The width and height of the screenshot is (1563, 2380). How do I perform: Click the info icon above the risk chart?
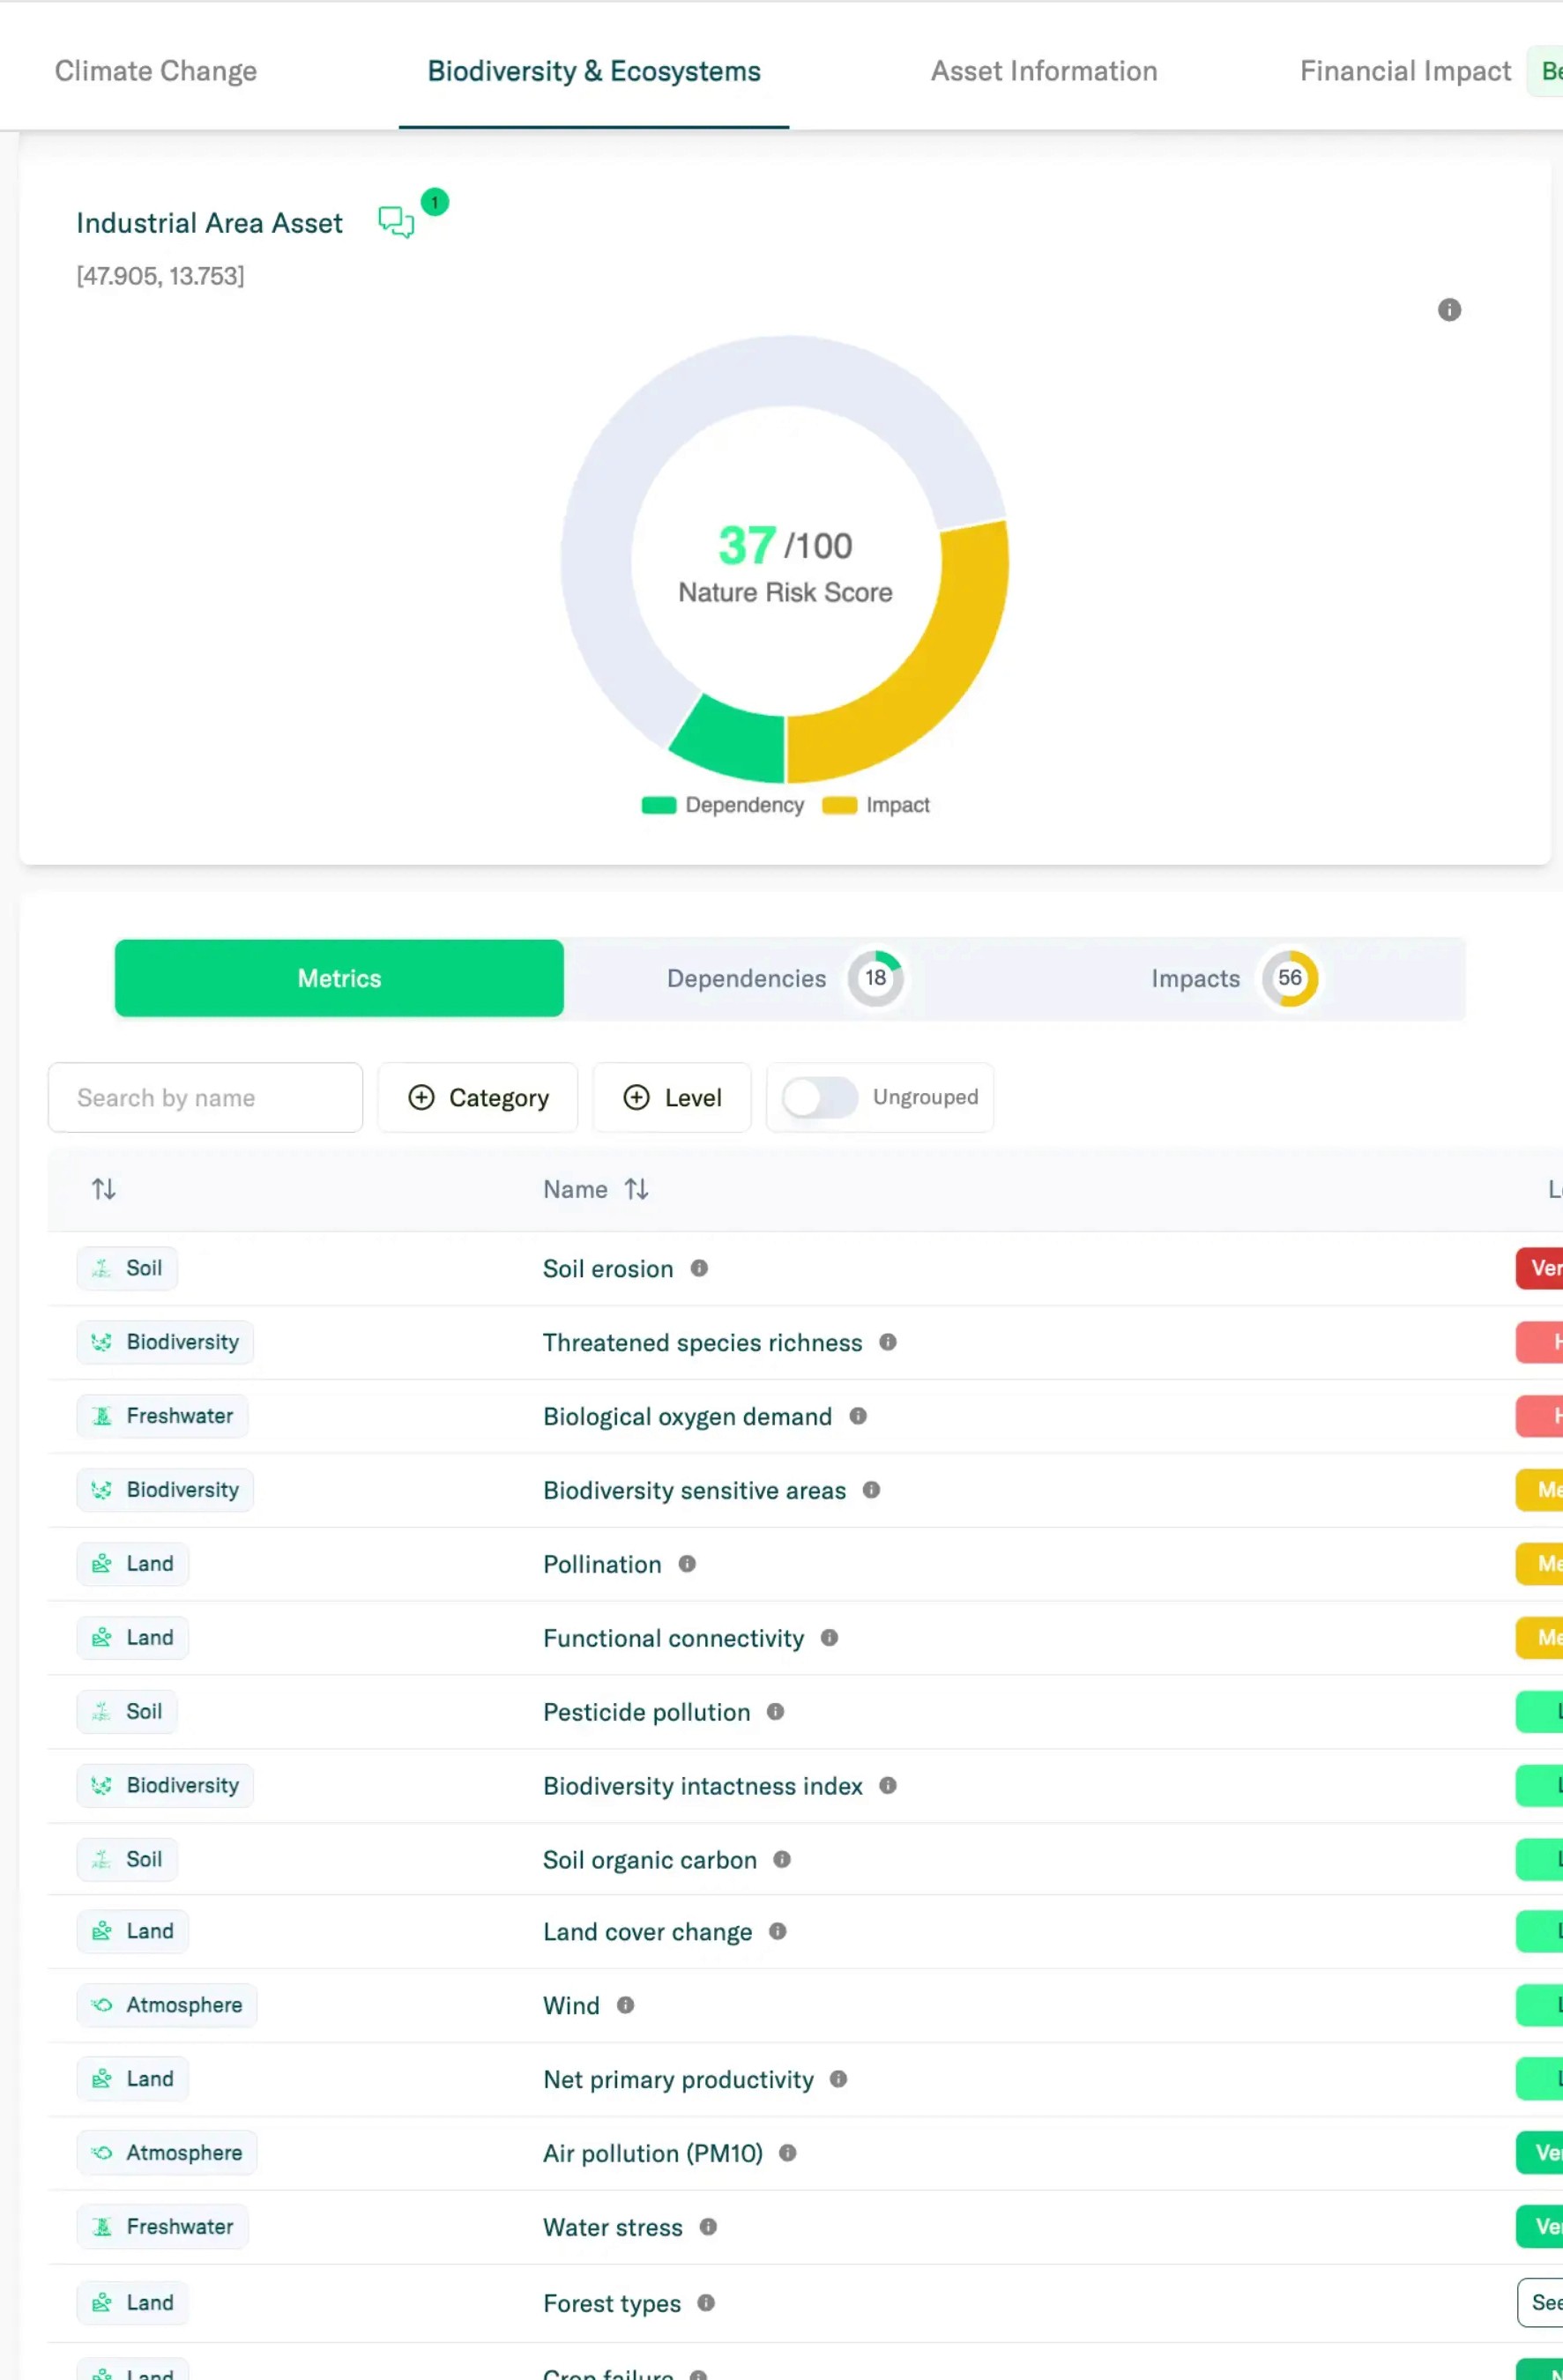point(1449,310)
